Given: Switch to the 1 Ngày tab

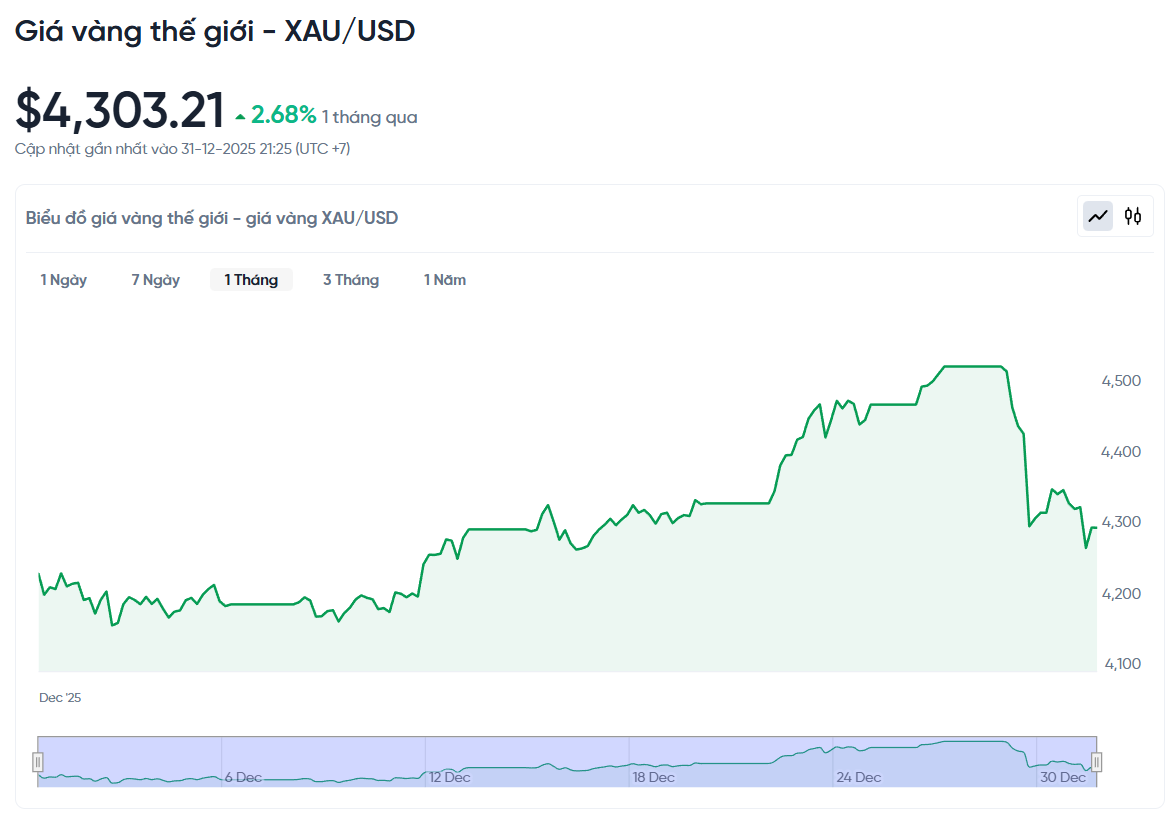Looking at the screenshot, I should click(x=63, y=280).
